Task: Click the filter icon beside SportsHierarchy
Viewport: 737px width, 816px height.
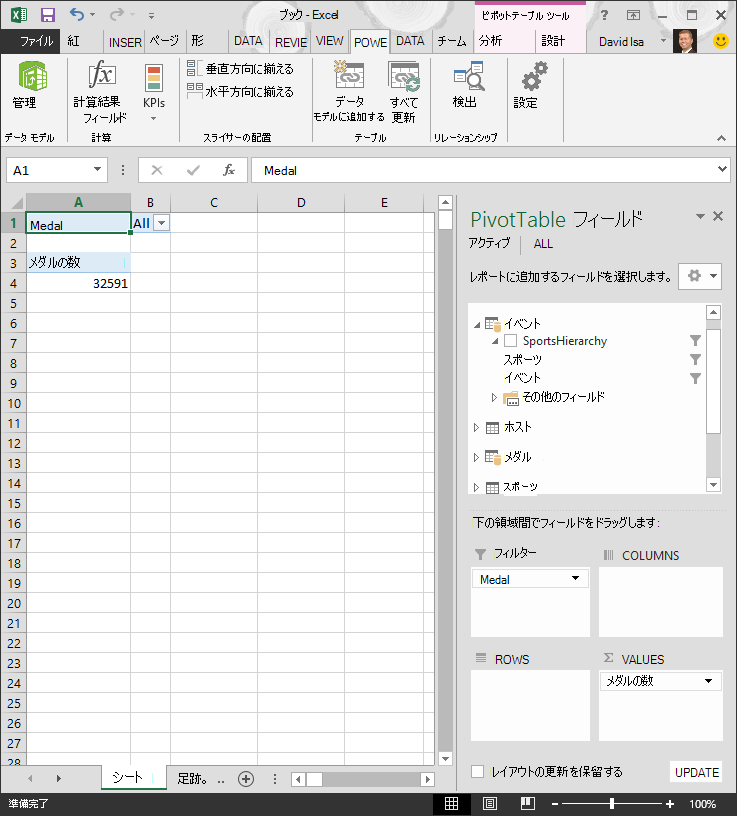Action: 695,340
